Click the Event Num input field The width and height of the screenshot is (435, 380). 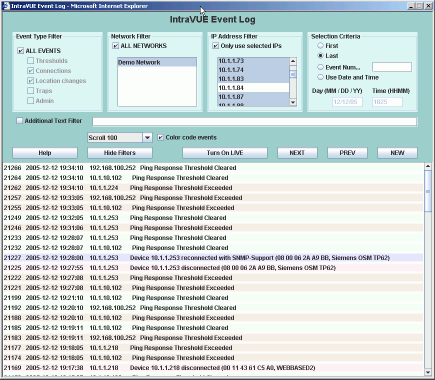tap(392, 67)
